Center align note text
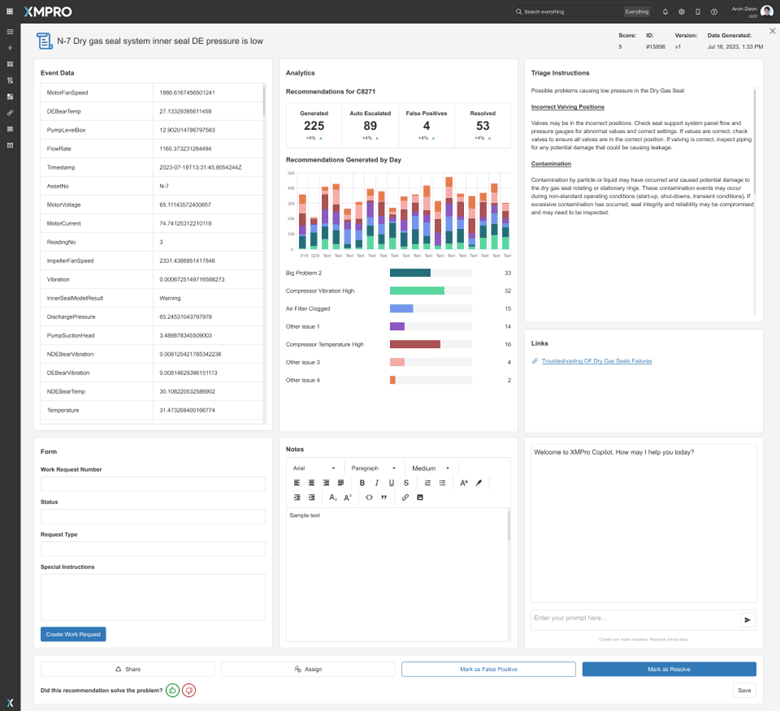This screenshot has width=780, height=711. pyautogui.click(x=311, y=483)
